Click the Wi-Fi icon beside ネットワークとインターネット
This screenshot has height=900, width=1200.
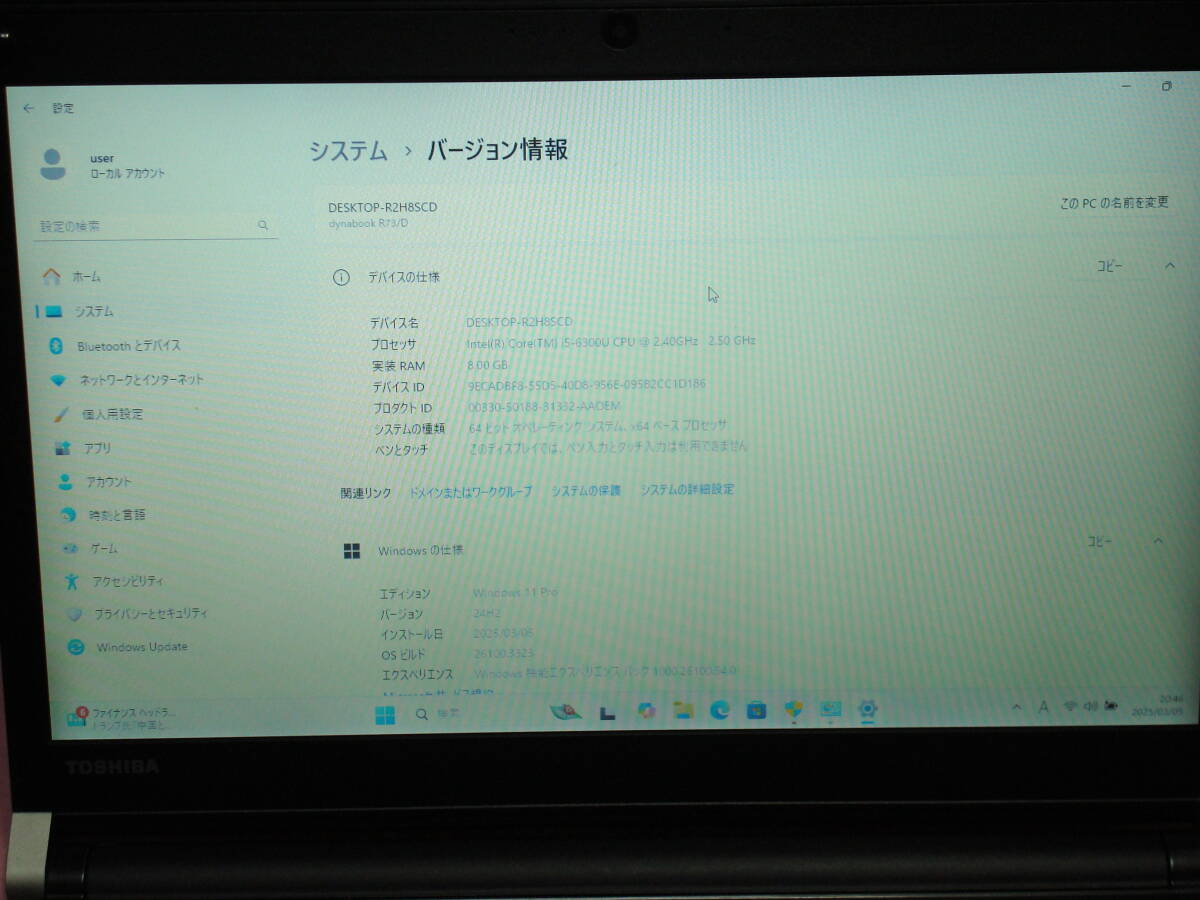coord(58,380)
